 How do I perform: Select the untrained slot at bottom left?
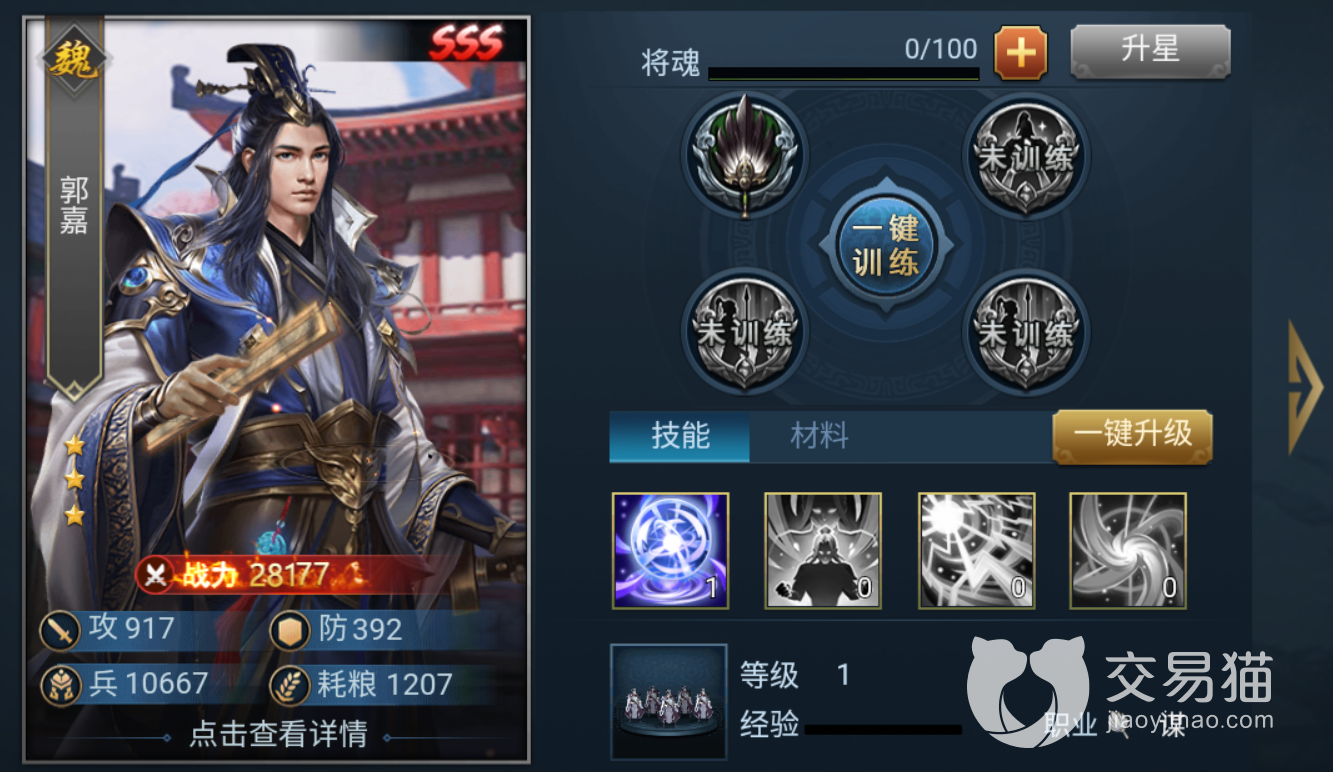click(x=744, y=331)
